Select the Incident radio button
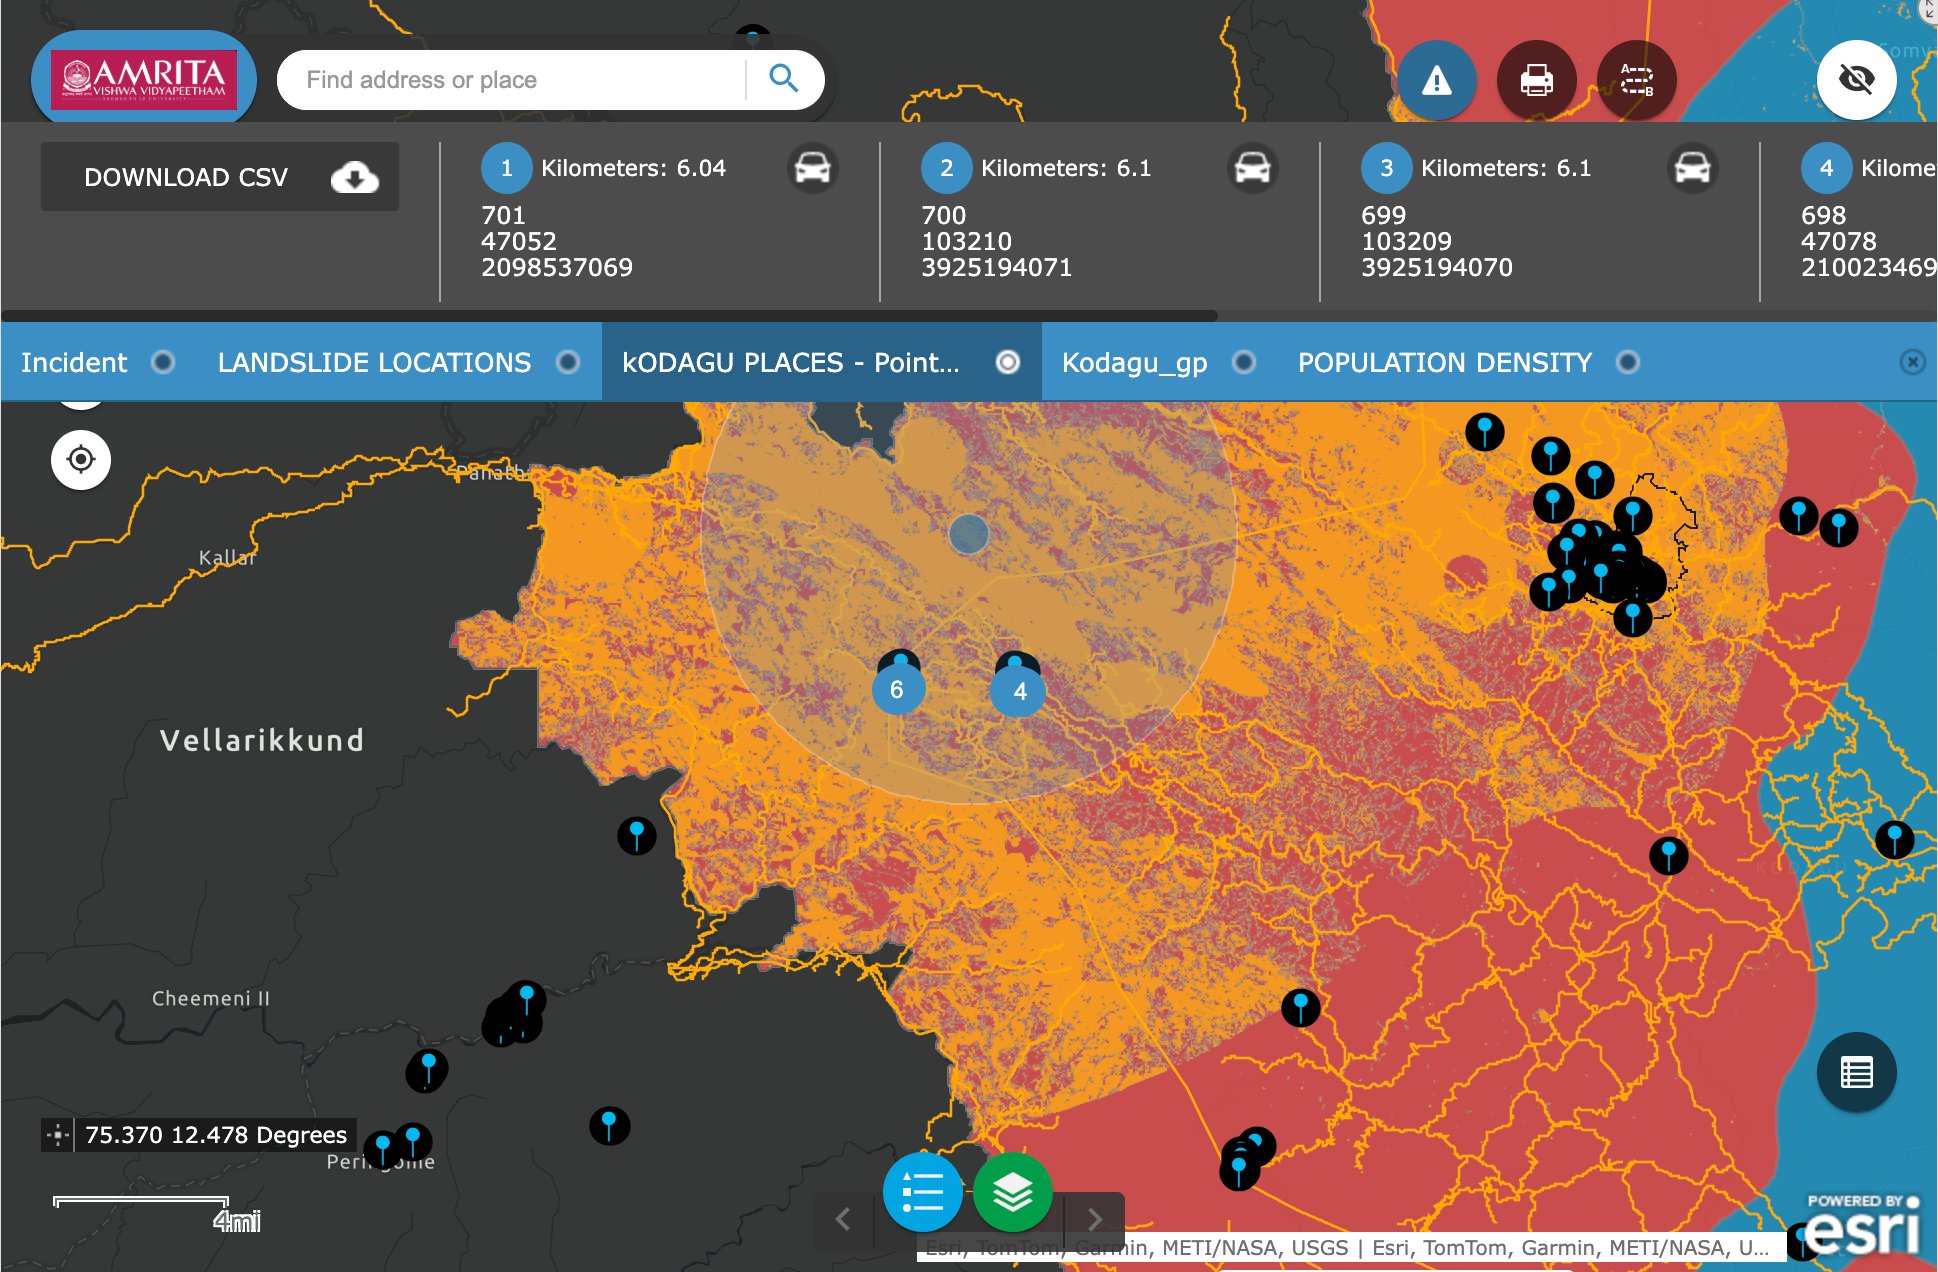This screenshot has height=1272, width=1938. [162, 362]
